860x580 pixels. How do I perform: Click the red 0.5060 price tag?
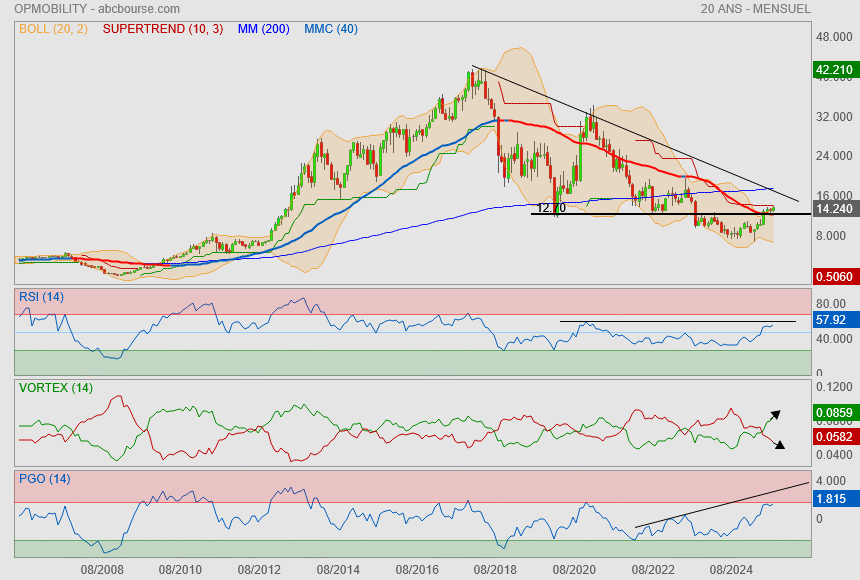pyautogui.click(x=835, y=276)
